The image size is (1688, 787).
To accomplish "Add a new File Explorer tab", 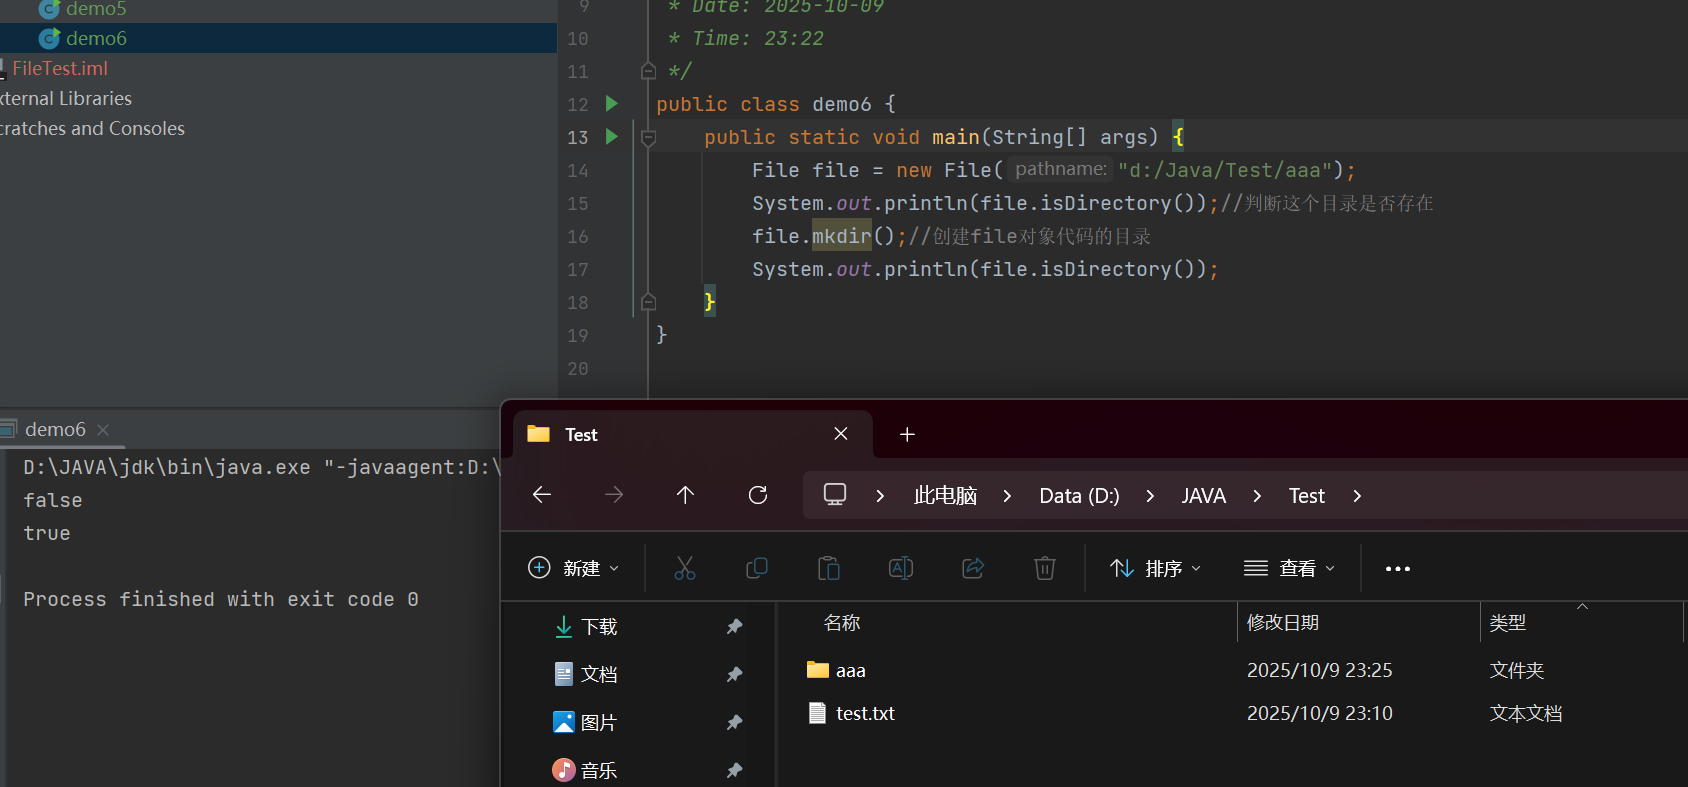I will tap(907, 434).
